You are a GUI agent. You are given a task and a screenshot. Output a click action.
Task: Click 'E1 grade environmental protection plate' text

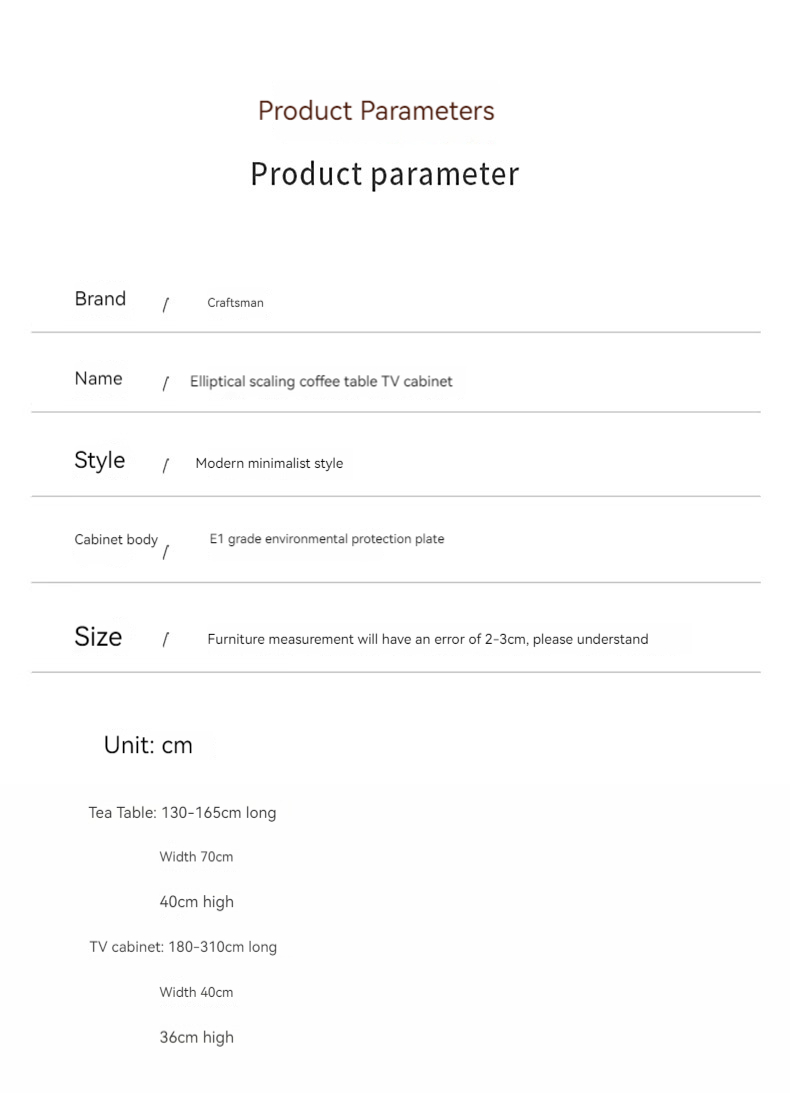click(327, 539)
